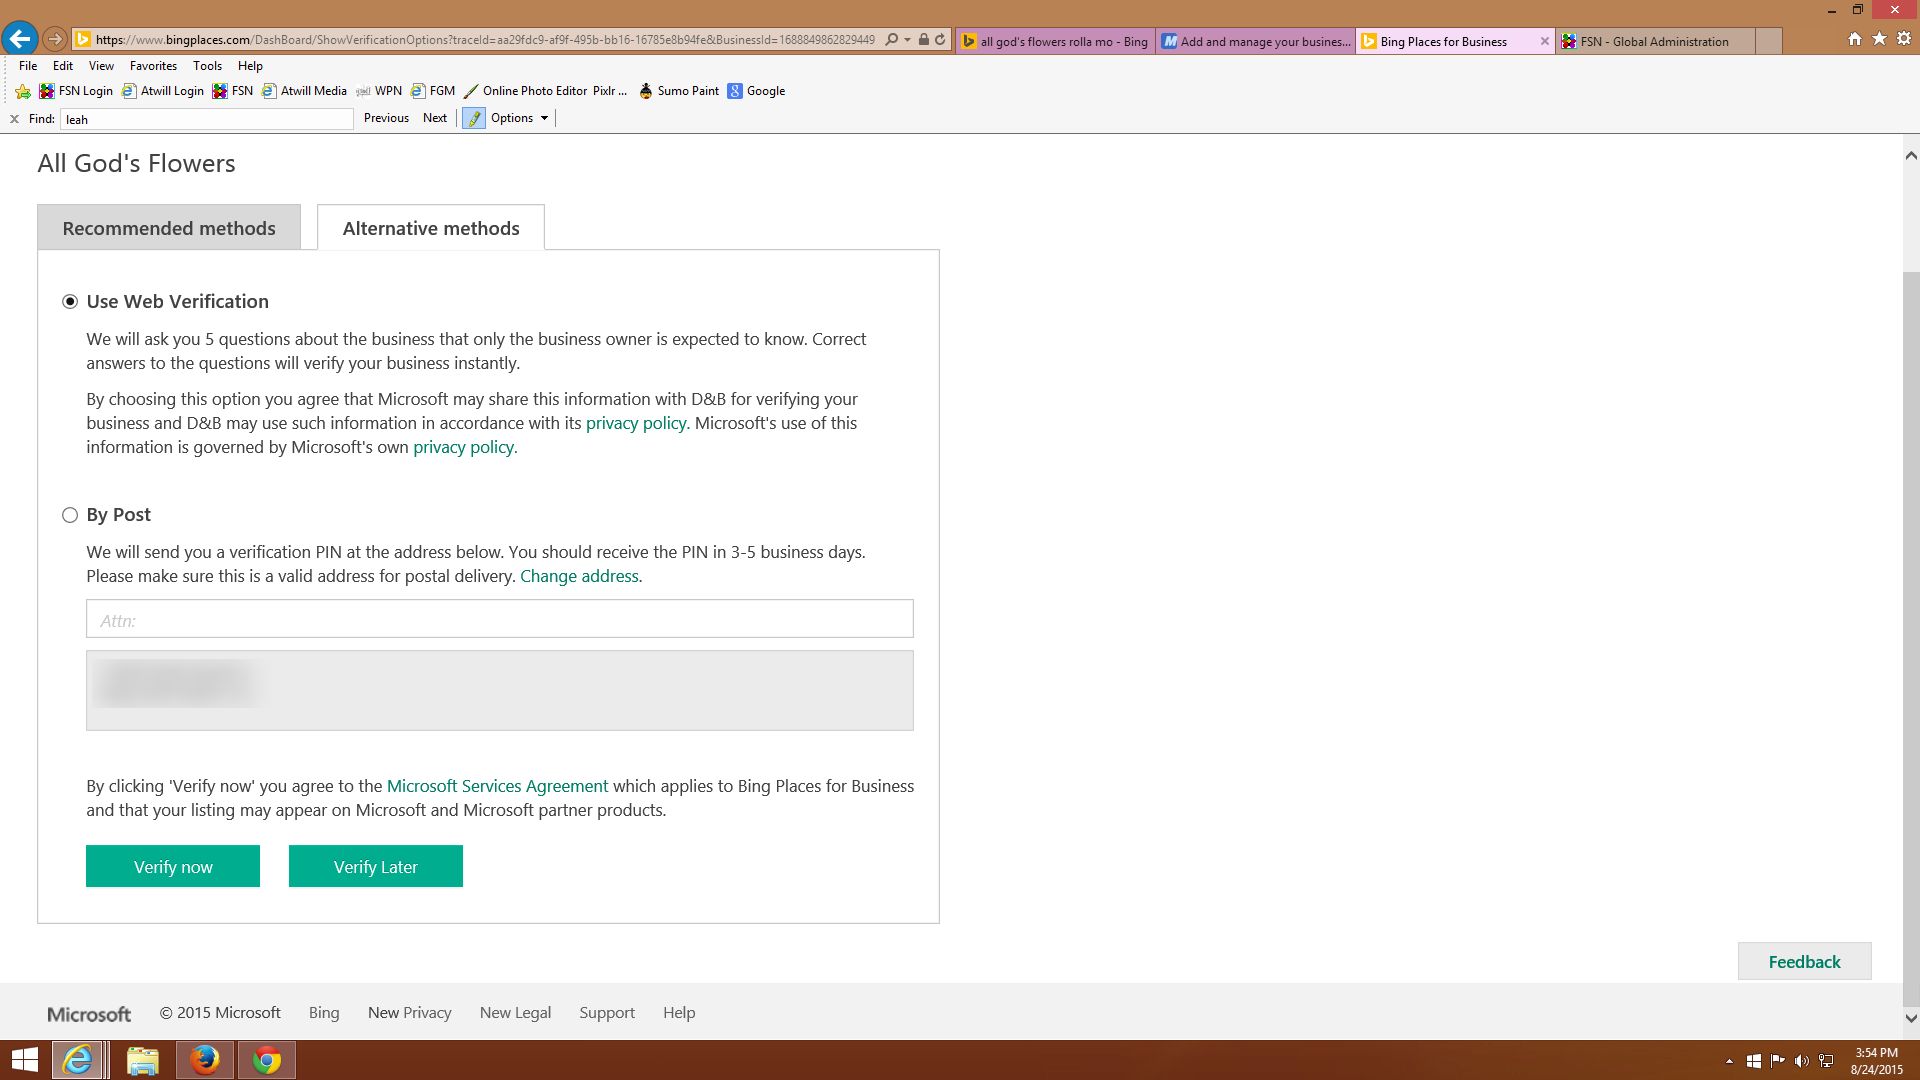Open the Change address link

point(579,576)
